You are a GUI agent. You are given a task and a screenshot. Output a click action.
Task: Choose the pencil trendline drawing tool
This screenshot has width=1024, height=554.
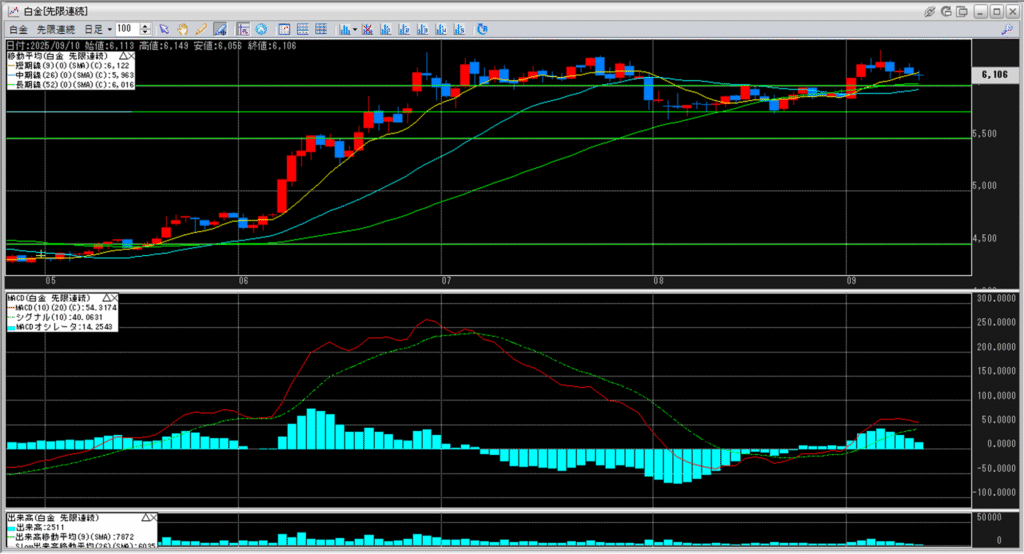(201, 29)
